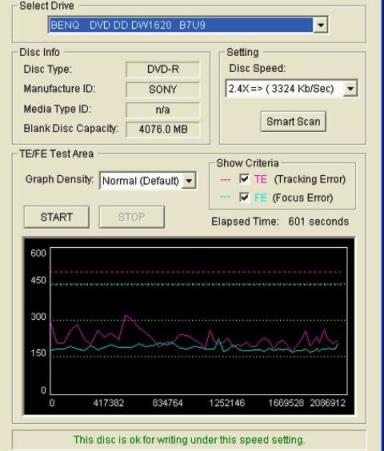Viewport: 384px width, 451px height.
Task: Click the Smart Scan button
Action: 293,122
